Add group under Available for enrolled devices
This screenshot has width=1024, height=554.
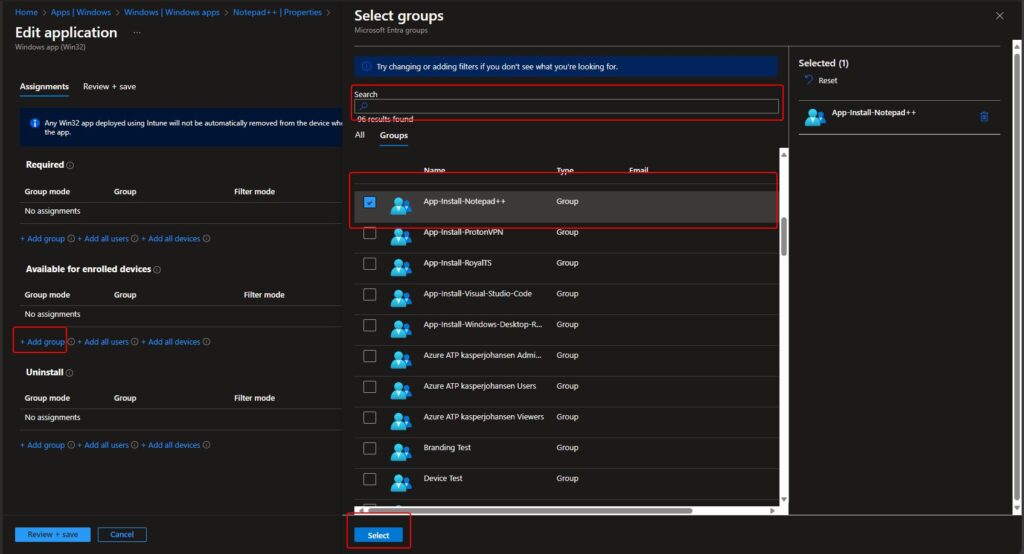click(42, 342)
